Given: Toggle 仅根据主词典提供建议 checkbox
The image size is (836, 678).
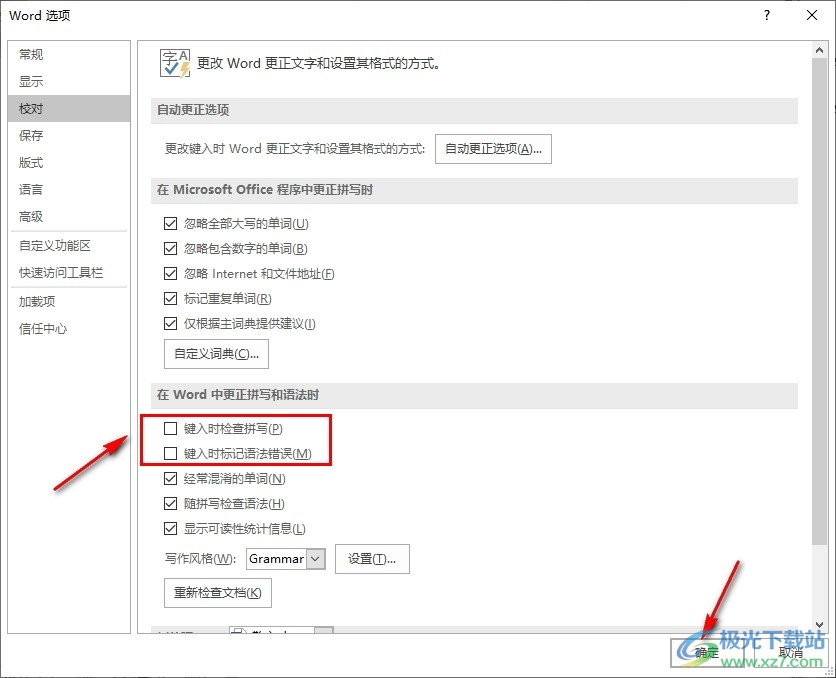Looking at the screenshot, I should click(x=171, y=324).
